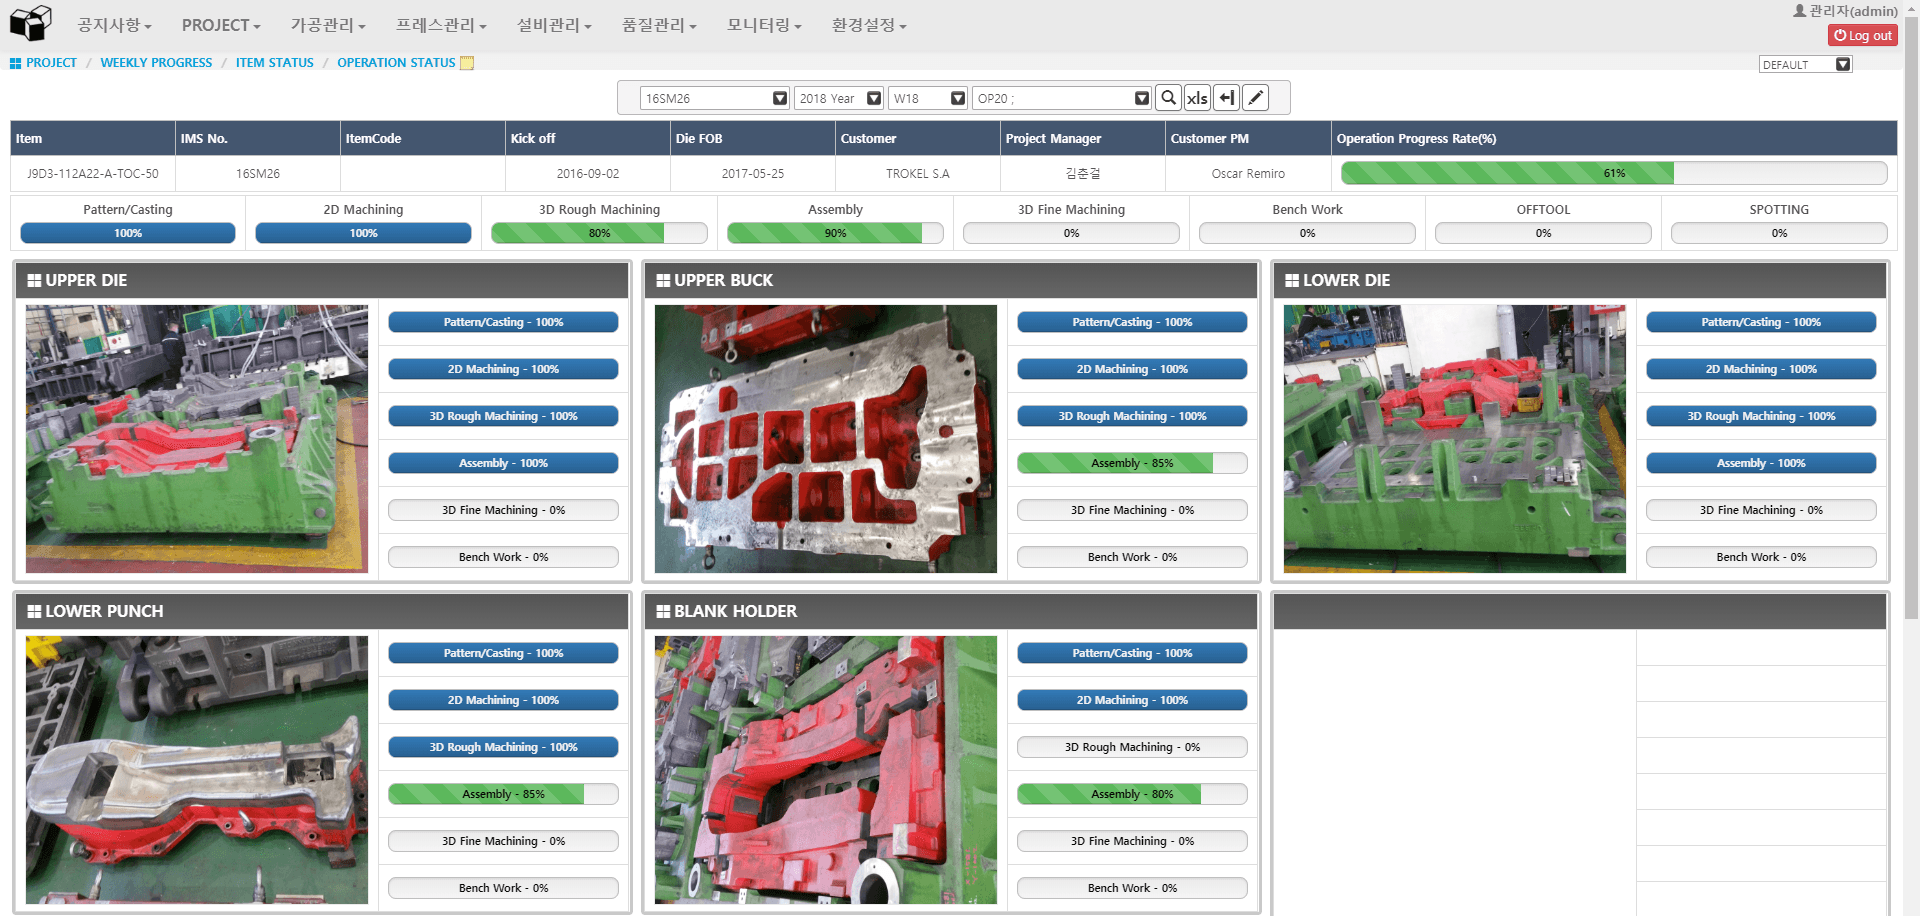Open the 모니터링 menu
Viewport: 1920px width, 916px height.
click(762, 25)
